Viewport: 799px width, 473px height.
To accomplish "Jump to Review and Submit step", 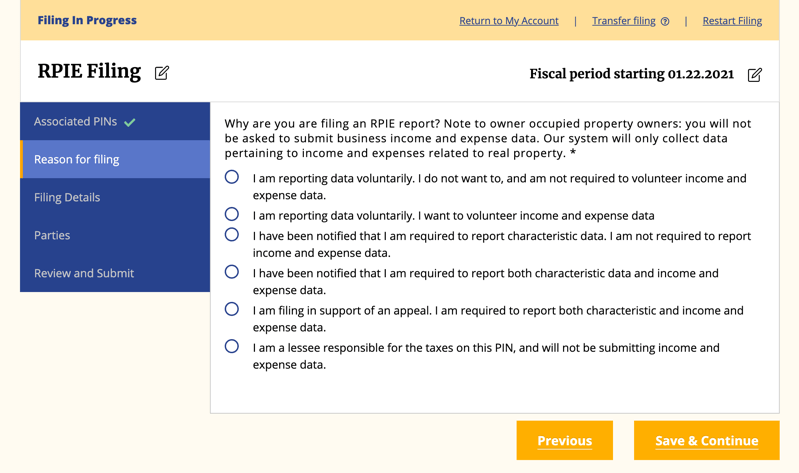I will tap(115, 273).
